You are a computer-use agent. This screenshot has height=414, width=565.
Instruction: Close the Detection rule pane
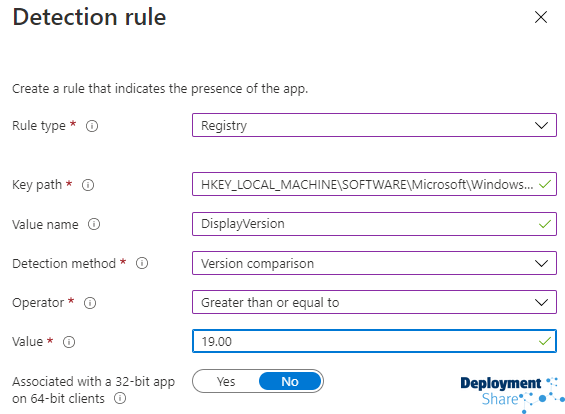pos(540,17)
